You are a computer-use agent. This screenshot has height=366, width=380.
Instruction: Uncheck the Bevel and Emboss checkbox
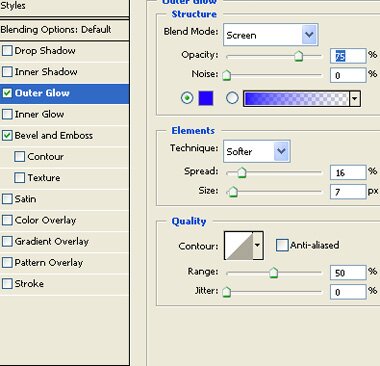pos(7,135)
